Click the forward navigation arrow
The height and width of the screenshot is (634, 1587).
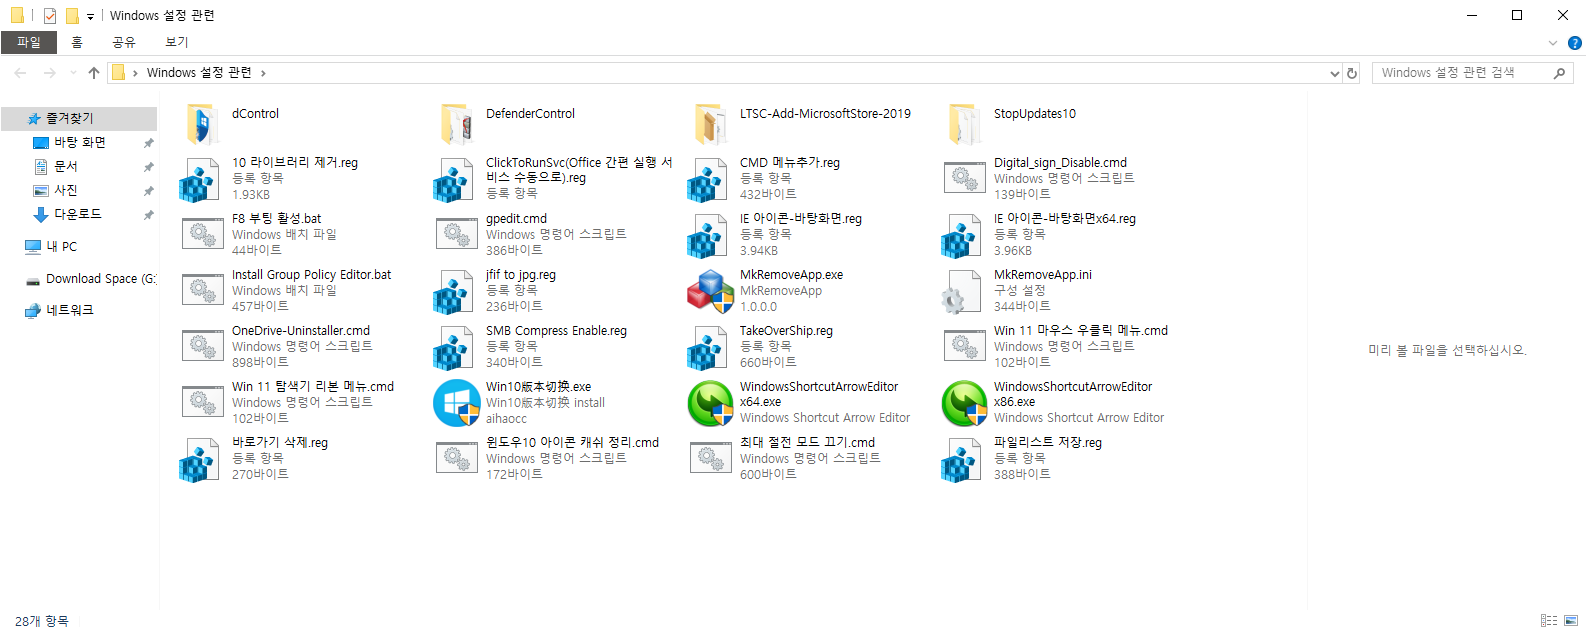tap(49, 73)
